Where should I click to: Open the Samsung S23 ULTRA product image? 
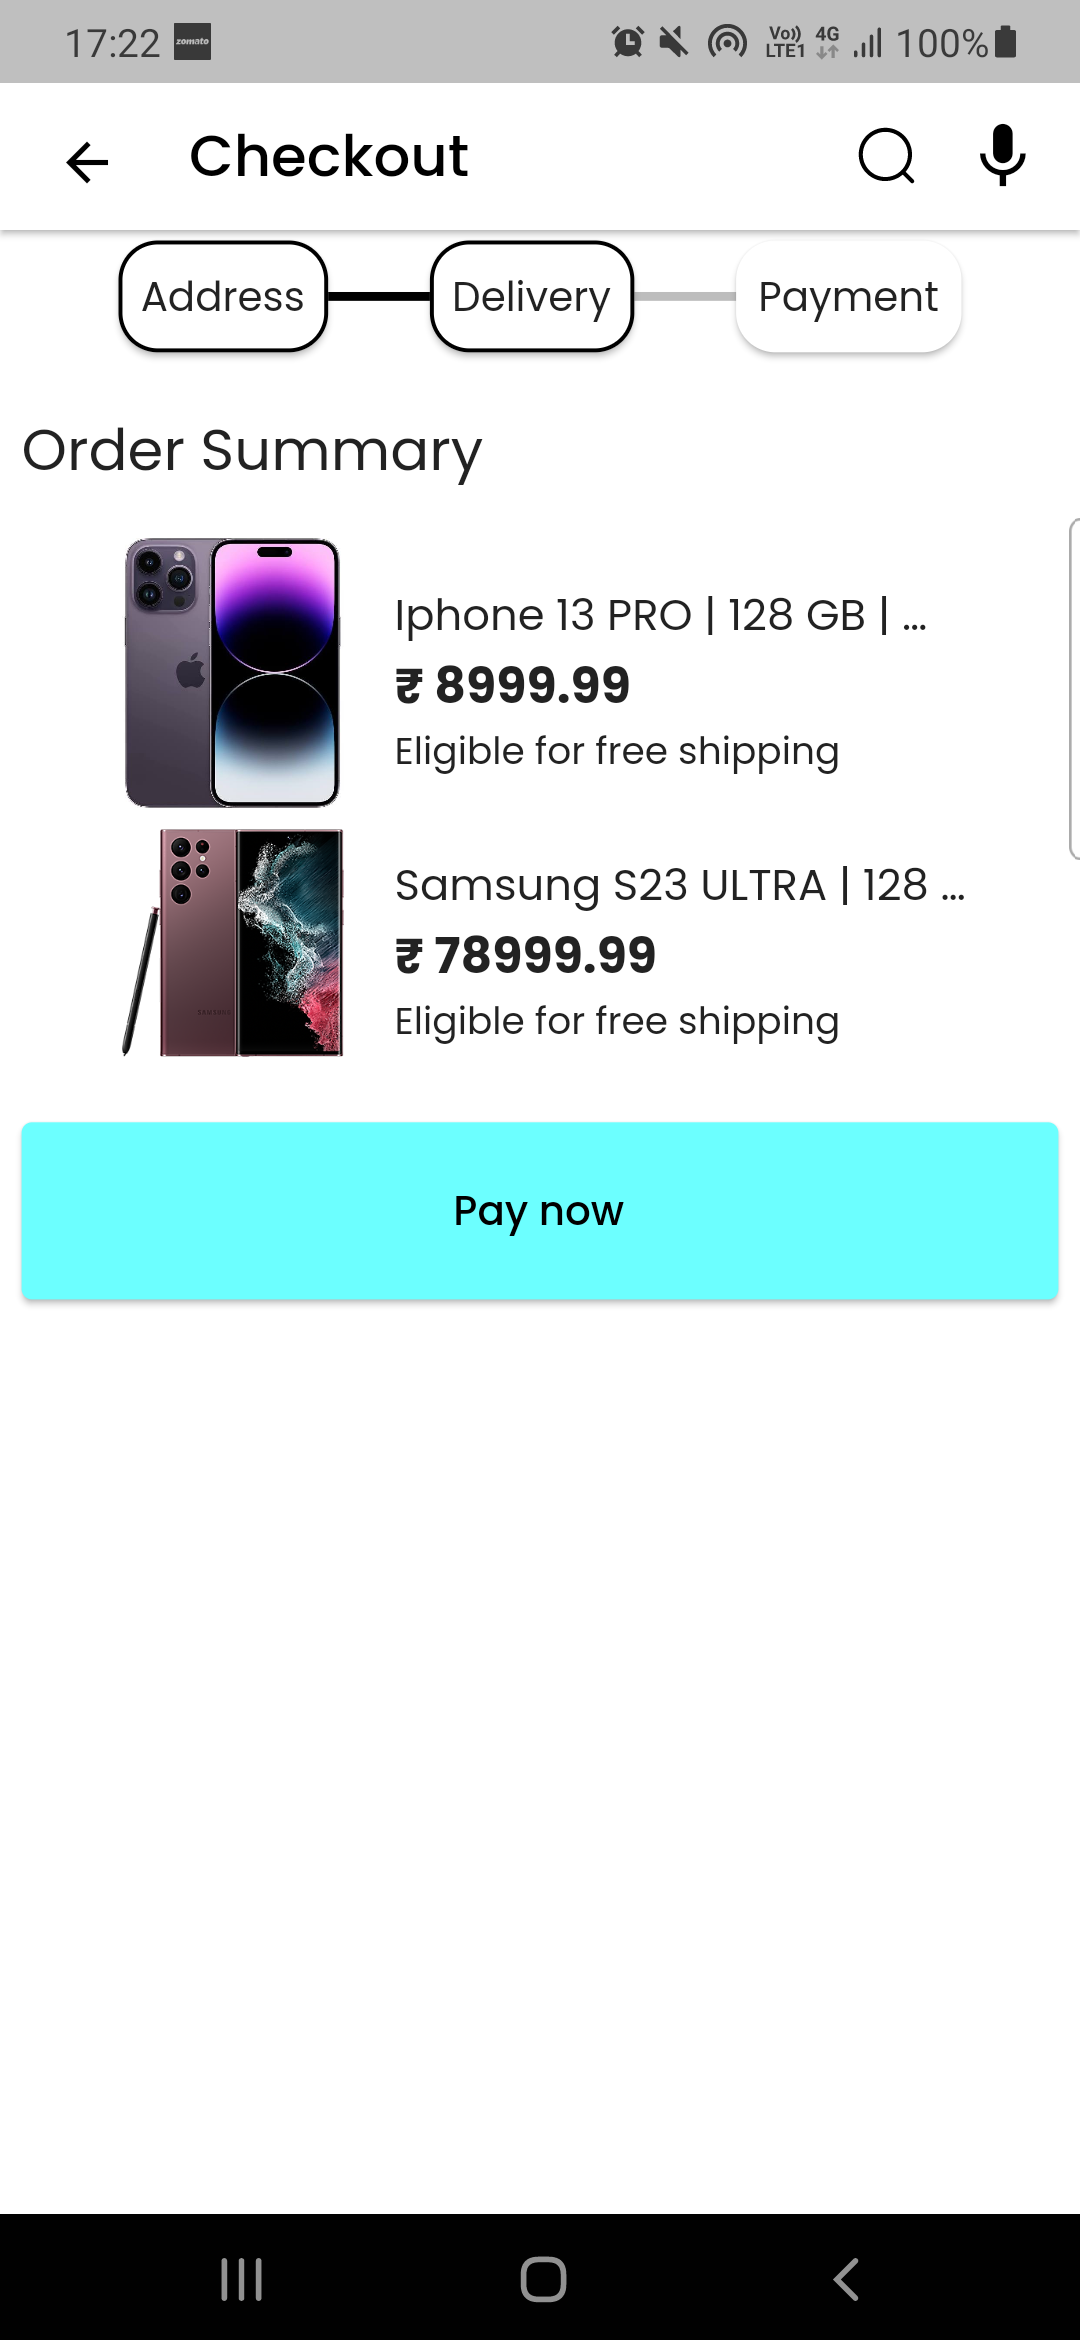pyautogui.click(x=234, y=942)
